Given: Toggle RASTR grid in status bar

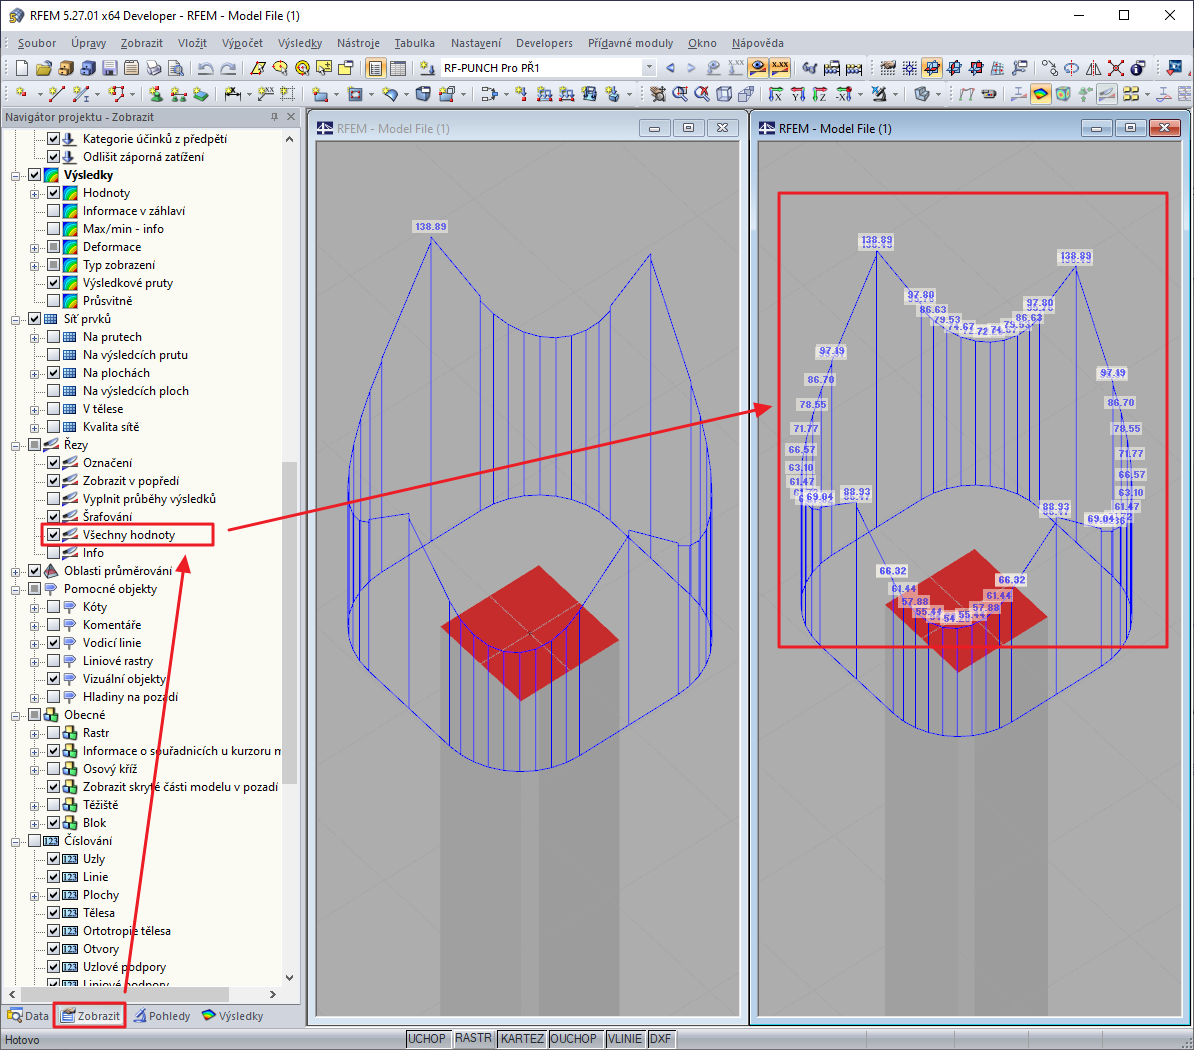Looking at the screenshot, I should tap(473, 1039).
